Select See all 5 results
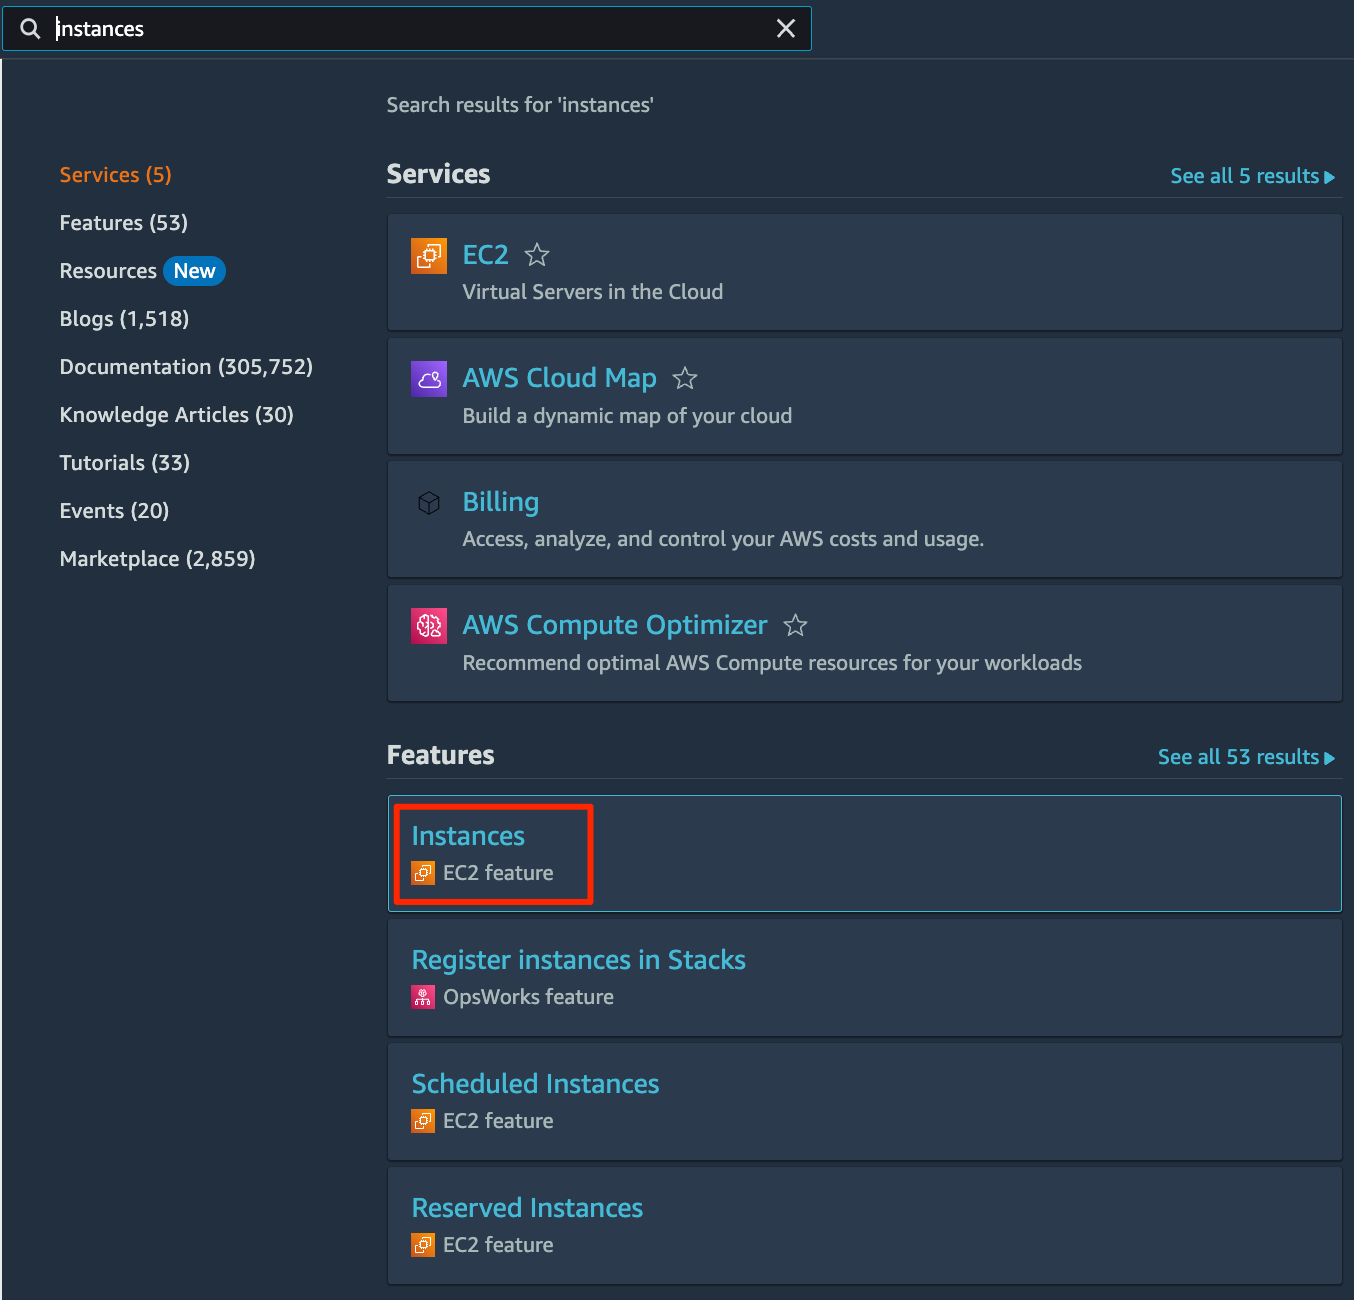This screenshot has height=1300, width=1354. pos(1253,176)
